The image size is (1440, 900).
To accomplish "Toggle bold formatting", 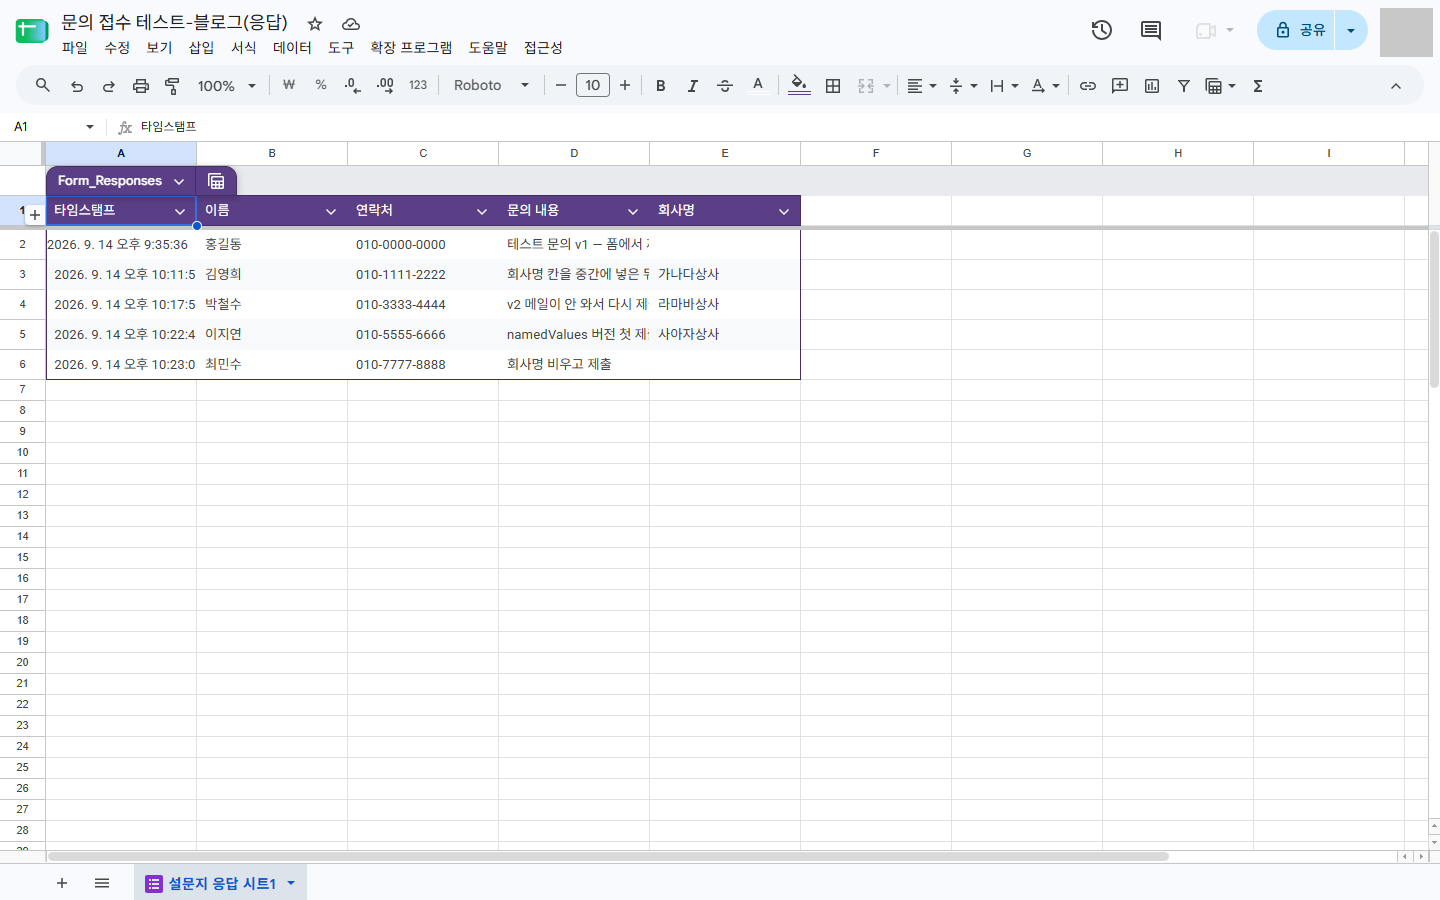I will click(661, 86).
